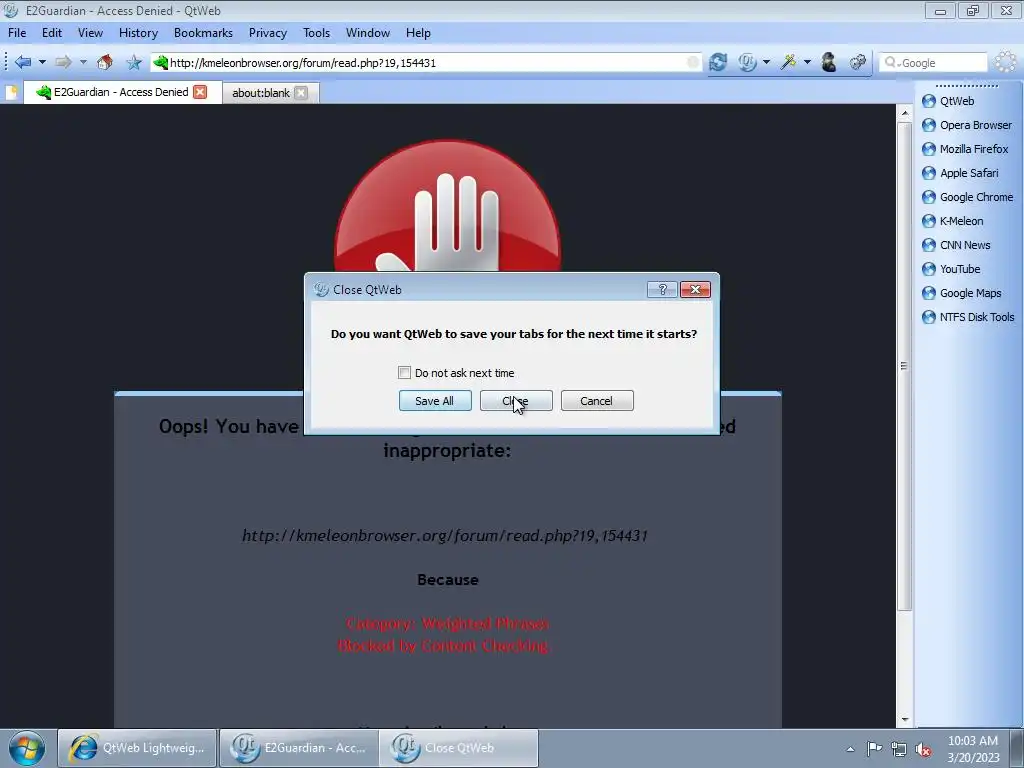Screen dimensions: 1024x768
Task: Click the blocked URL text on page
Action: tap(445, 536)
